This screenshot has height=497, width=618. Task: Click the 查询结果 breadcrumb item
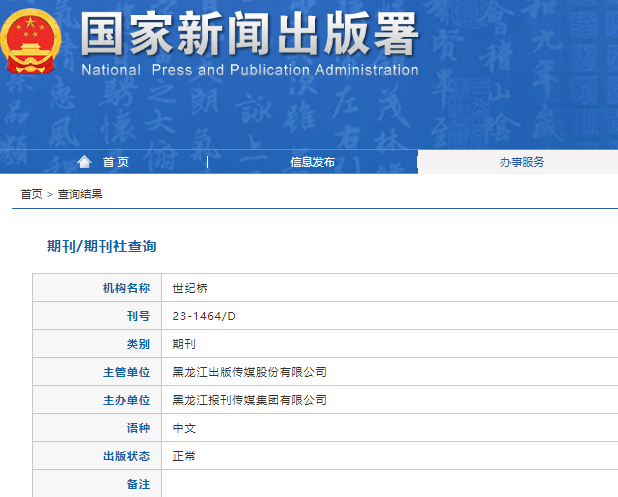(80, 194)
